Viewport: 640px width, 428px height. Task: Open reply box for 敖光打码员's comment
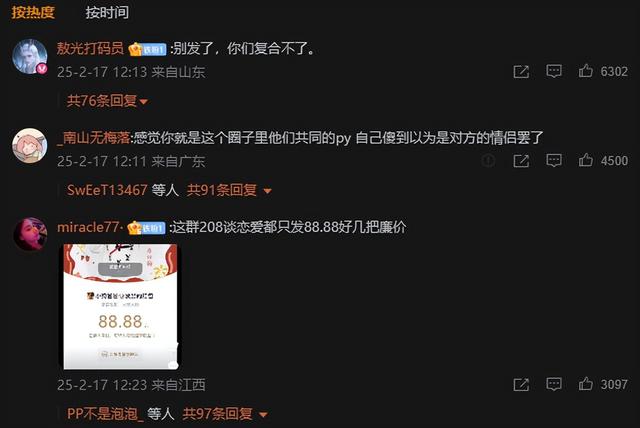click(553, 71)
